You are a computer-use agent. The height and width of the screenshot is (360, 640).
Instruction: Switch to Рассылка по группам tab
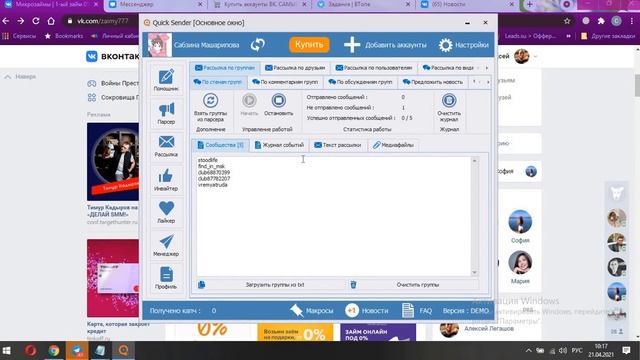(x=225, y=68)
